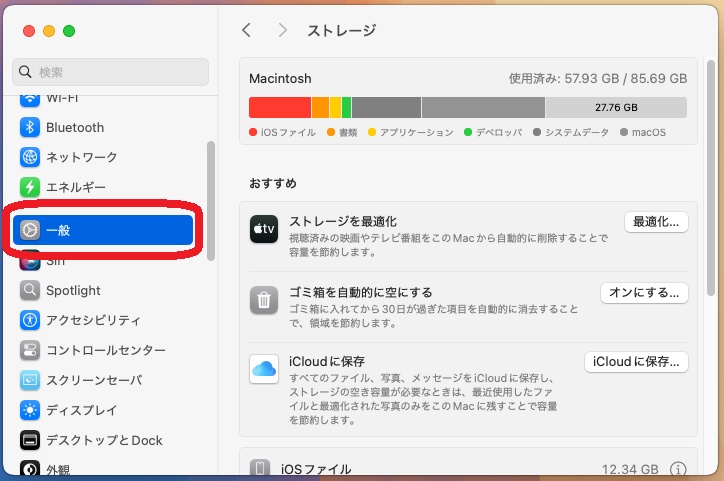This screenshot has height=481, width=724.
Task: Open Spotlight settings pane
Action: point(103,290)
